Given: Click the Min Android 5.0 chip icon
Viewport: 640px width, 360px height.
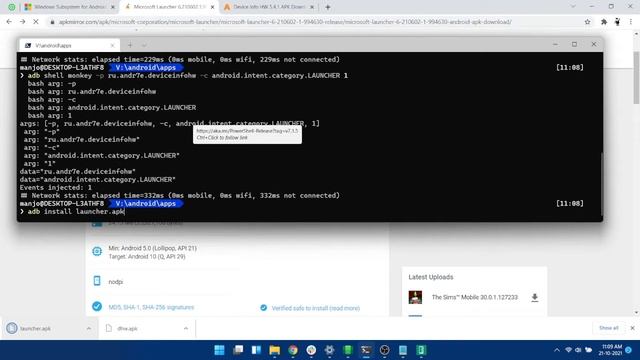Looking at the screenshot, I should [x=97, y=251].
